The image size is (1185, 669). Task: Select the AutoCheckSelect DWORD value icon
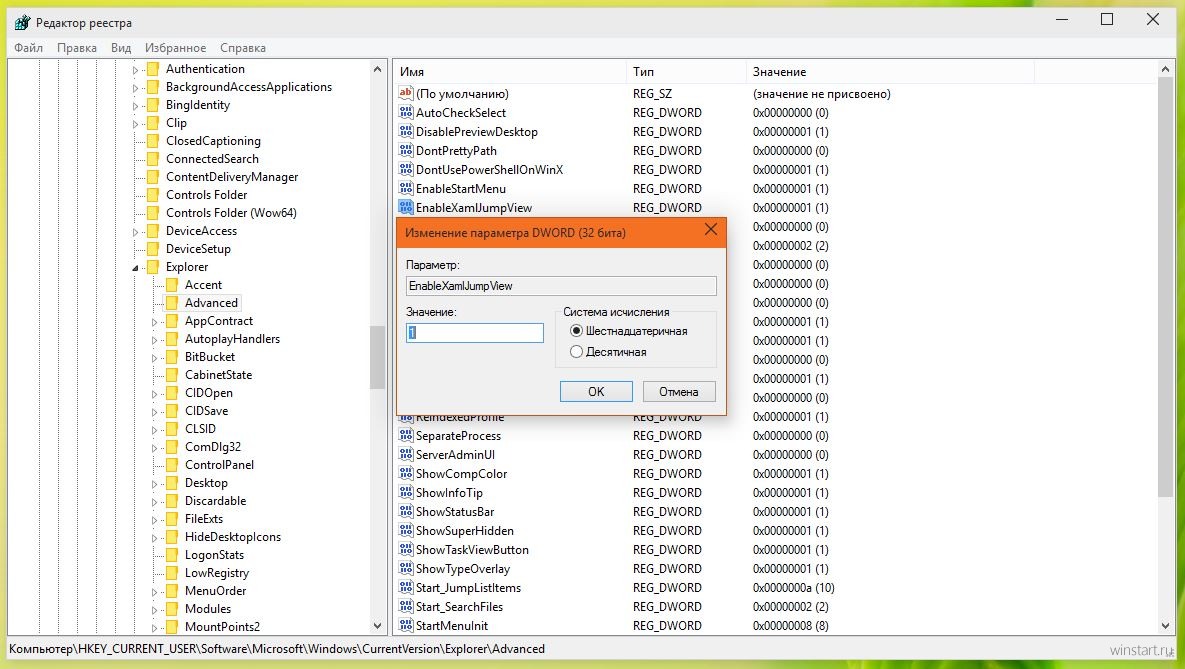pyautogui.click(x=406, y=113)
